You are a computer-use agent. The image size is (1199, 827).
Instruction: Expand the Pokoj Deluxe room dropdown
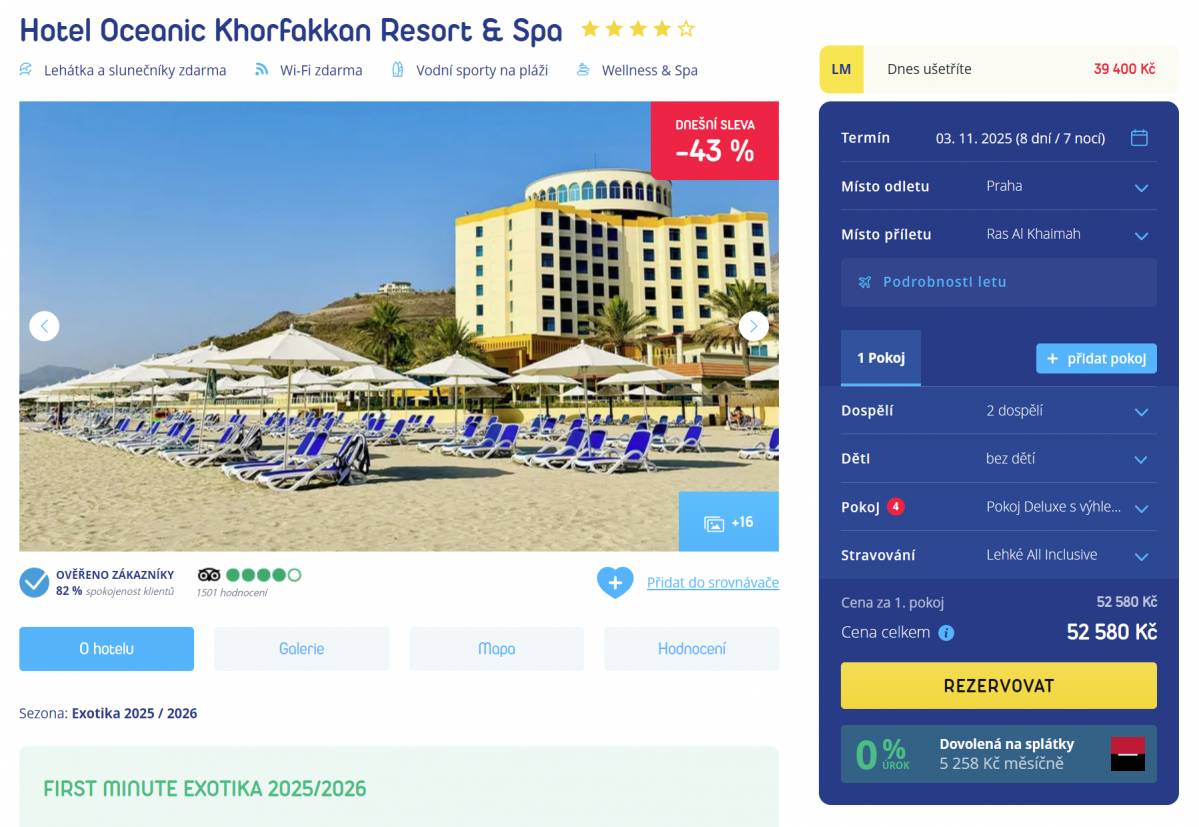tap(999, 508)
